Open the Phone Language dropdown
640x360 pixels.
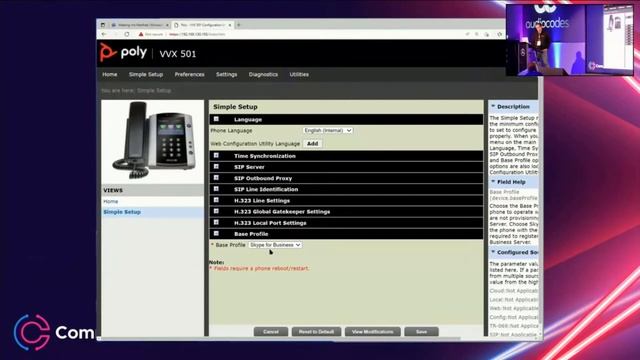(x=328, y=131)
